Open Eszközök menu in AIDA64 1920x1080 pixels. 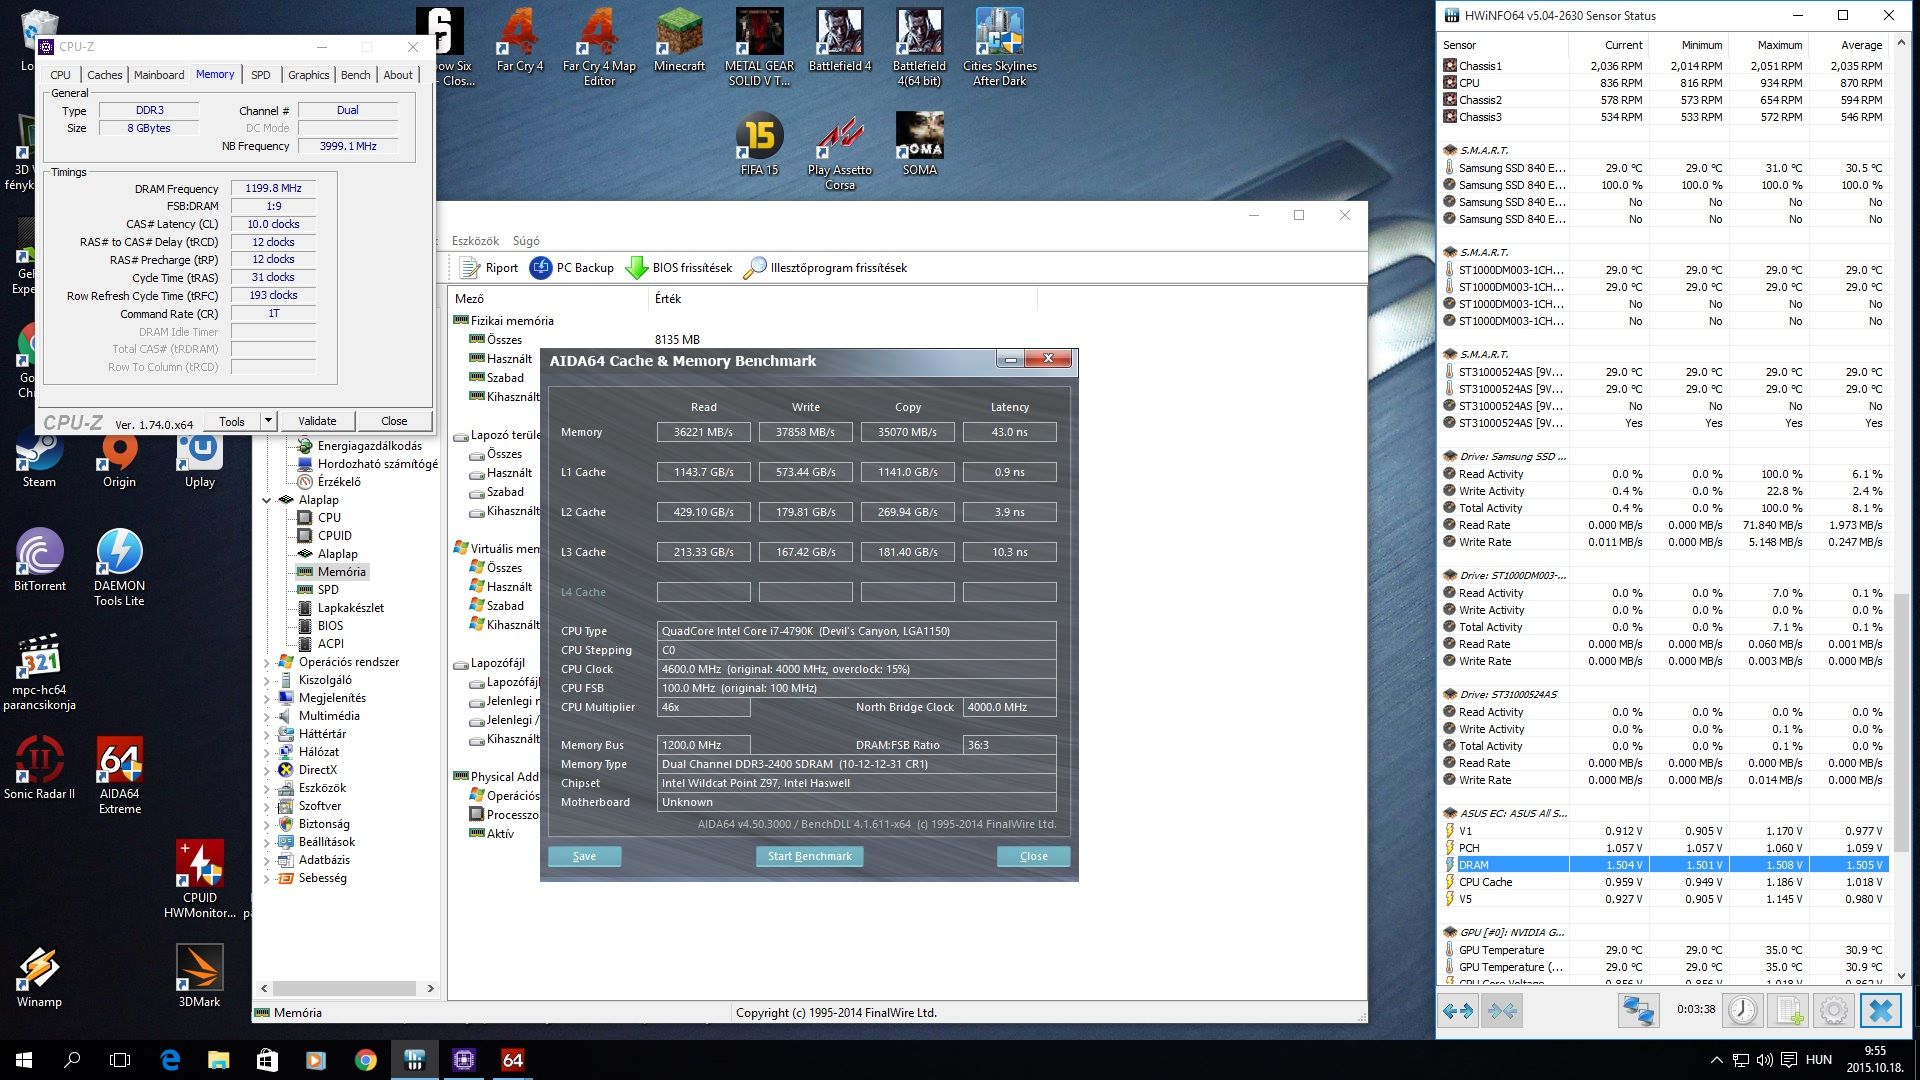tap(475, 241)
